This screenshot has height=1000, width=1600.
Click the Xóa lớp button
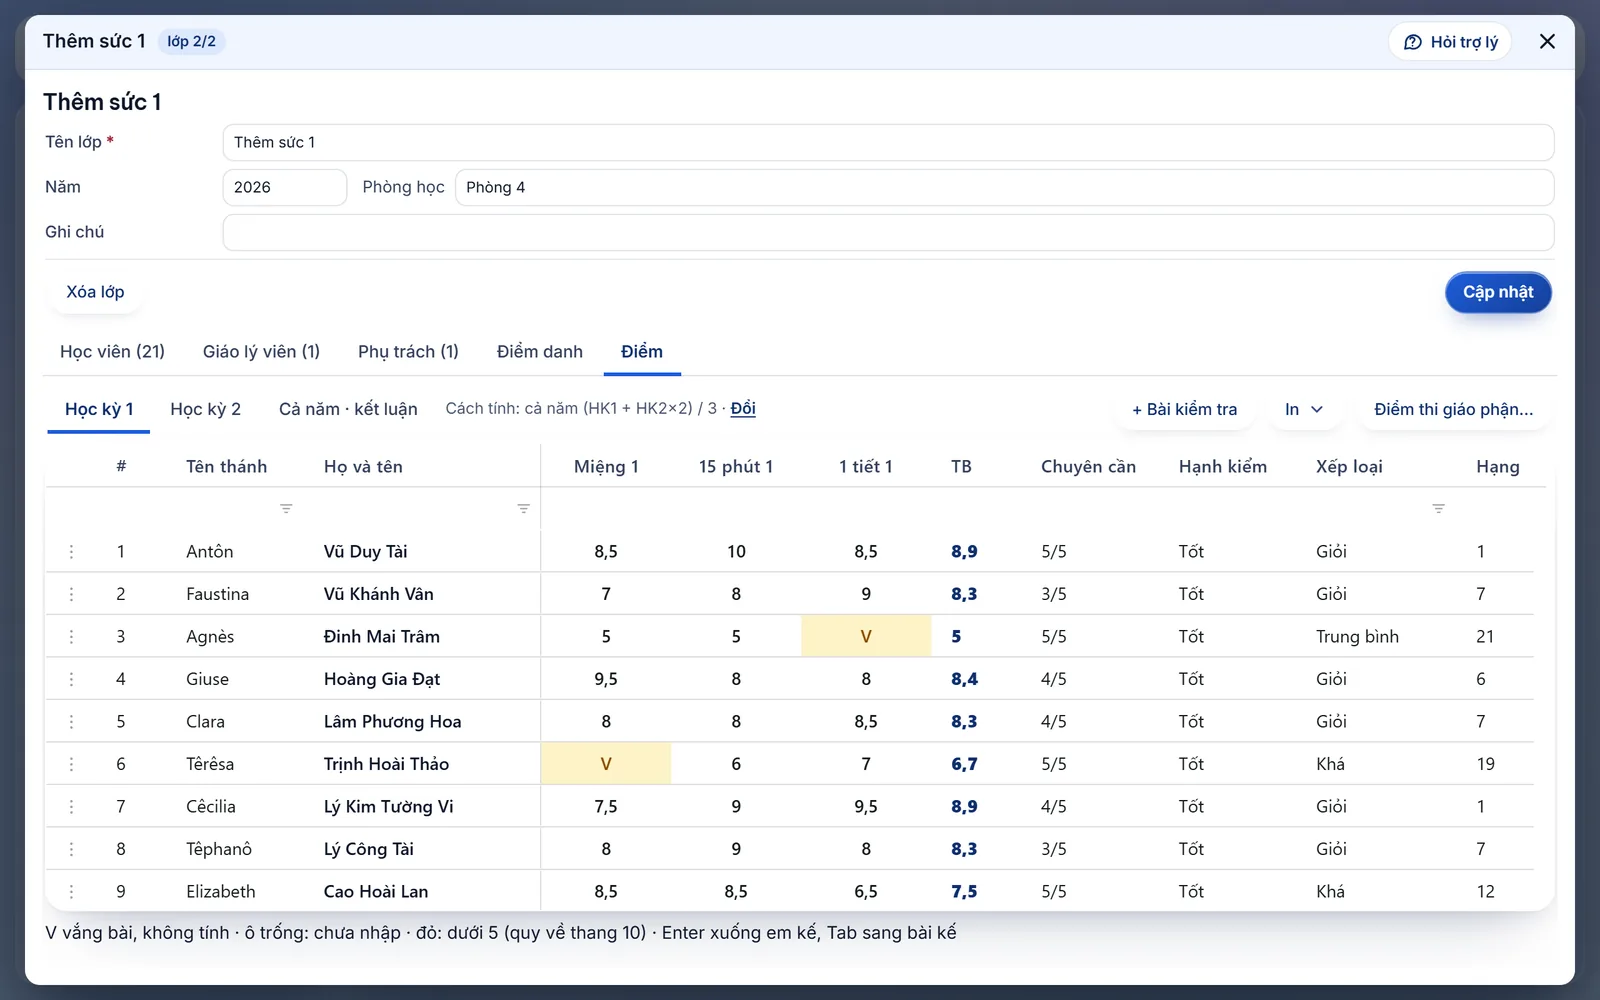point(95,292)
